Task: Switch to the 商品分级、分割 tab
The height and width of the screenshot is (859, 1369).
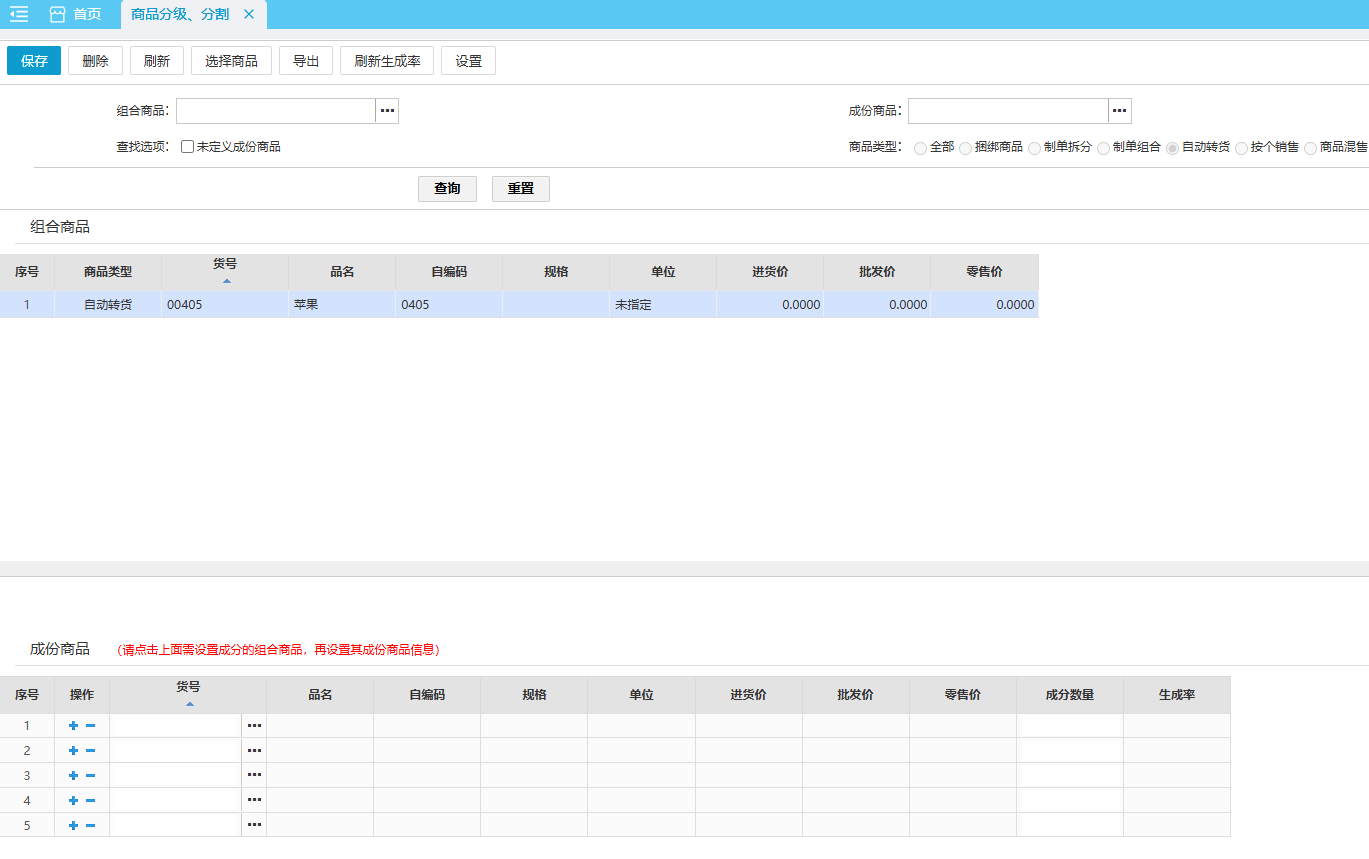Action: (x=180, y=14)
